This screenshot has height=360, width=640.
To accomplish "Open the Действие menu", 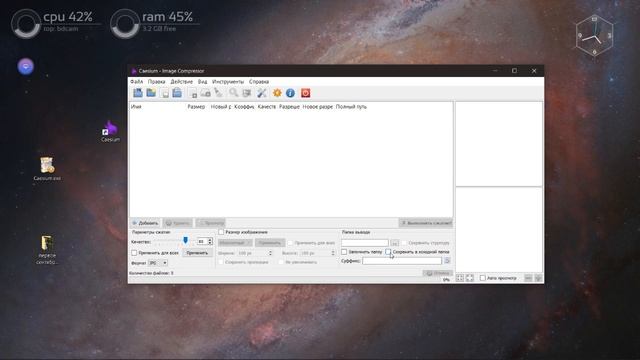I will click(x=182, y=82).
